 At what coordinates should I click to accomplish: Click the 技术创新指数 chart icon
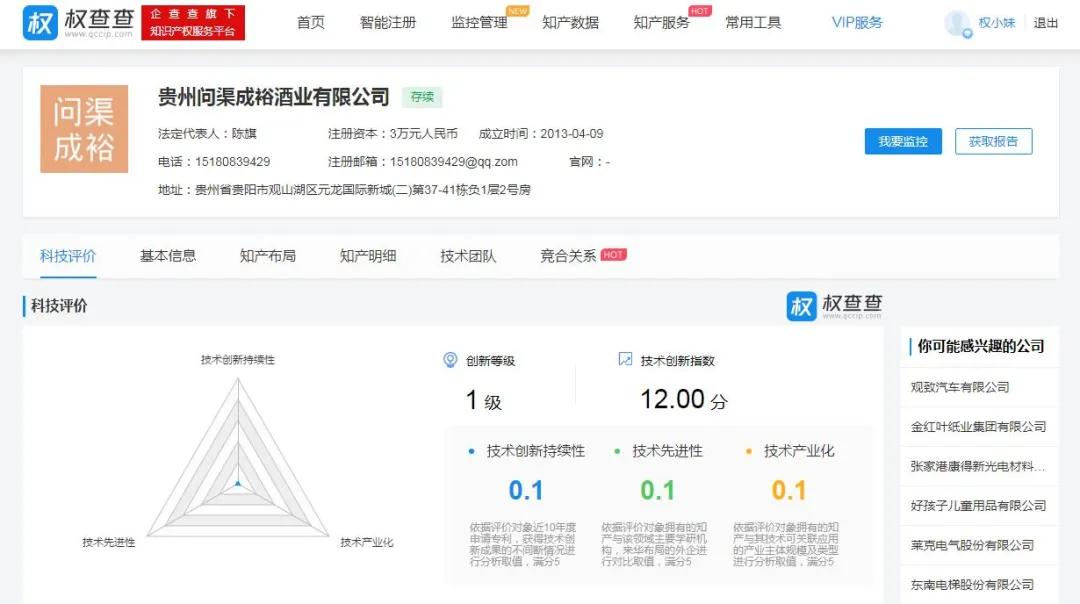(625, 360)
